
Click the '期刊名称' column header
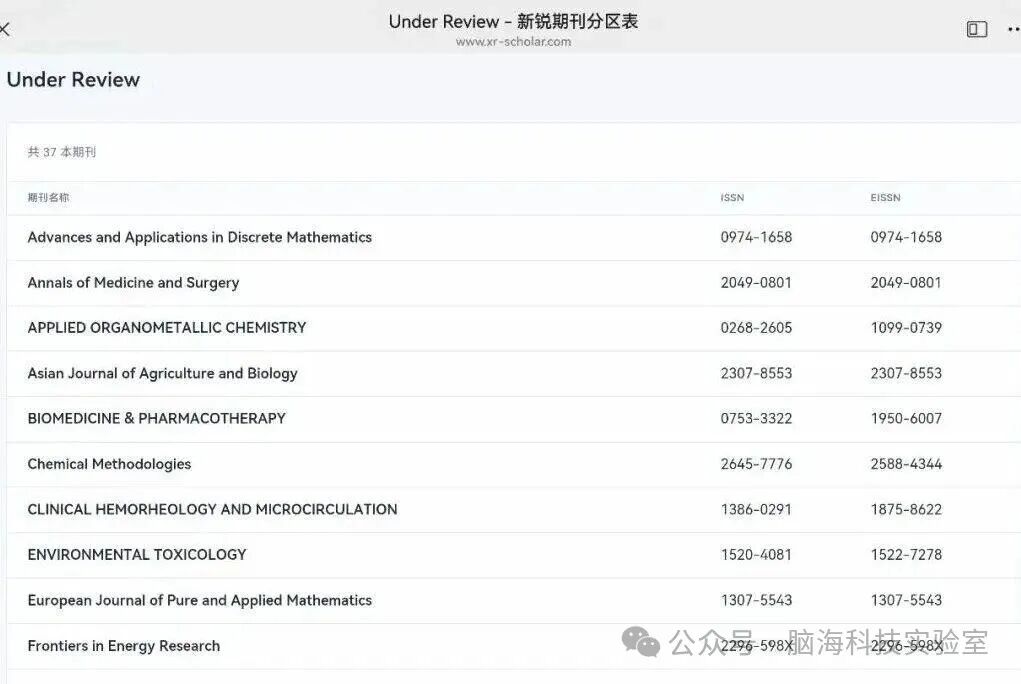pyautogui.click(x=48, y=197)
